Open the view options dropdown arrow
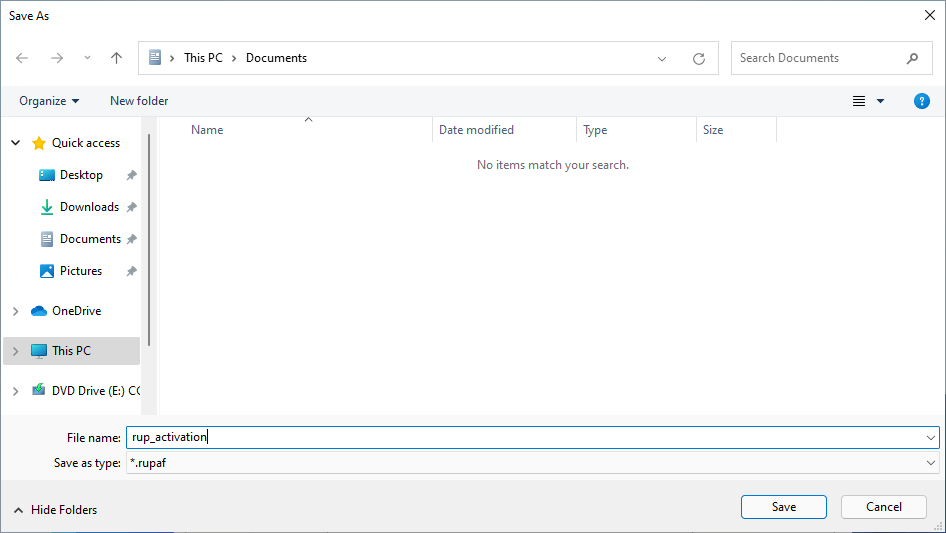Image resolution: width=946 pixels, height=533 pixels. 881,101
